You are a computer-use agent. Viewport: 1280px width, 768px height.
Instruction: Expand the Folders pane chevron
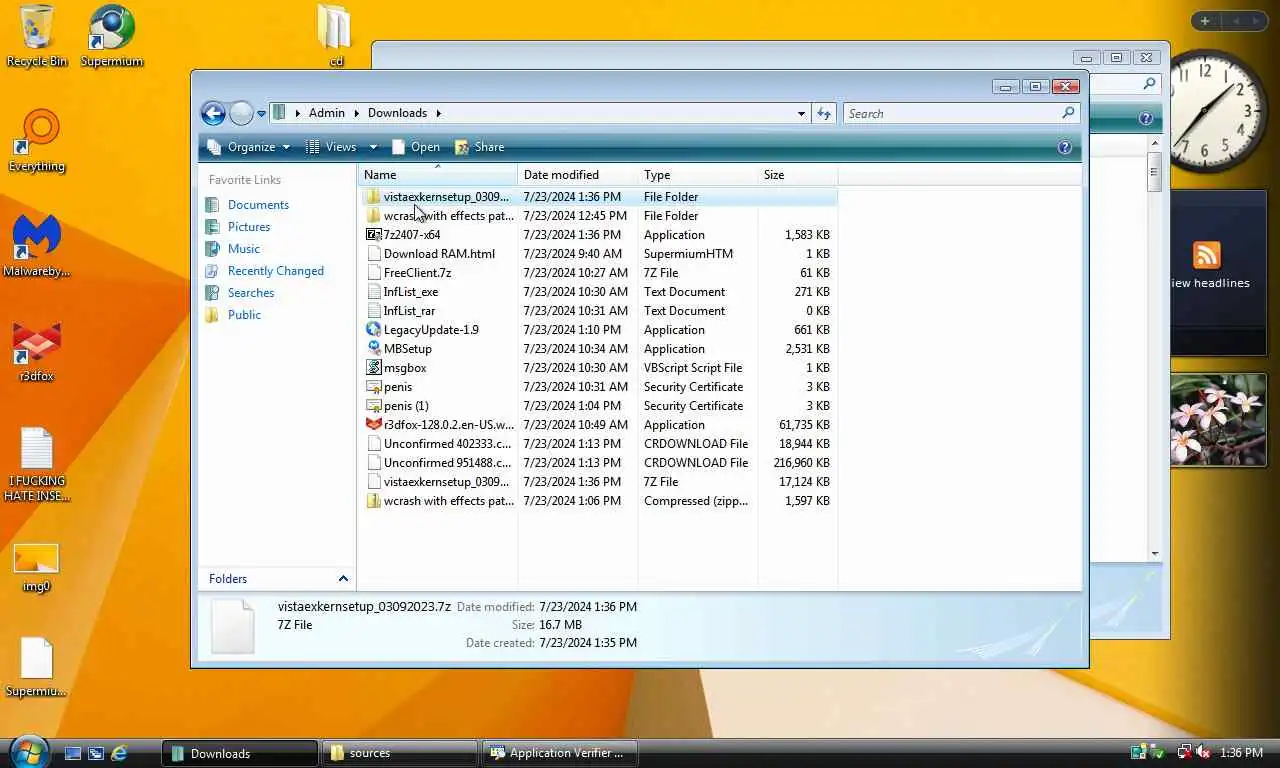click(343, 579)
